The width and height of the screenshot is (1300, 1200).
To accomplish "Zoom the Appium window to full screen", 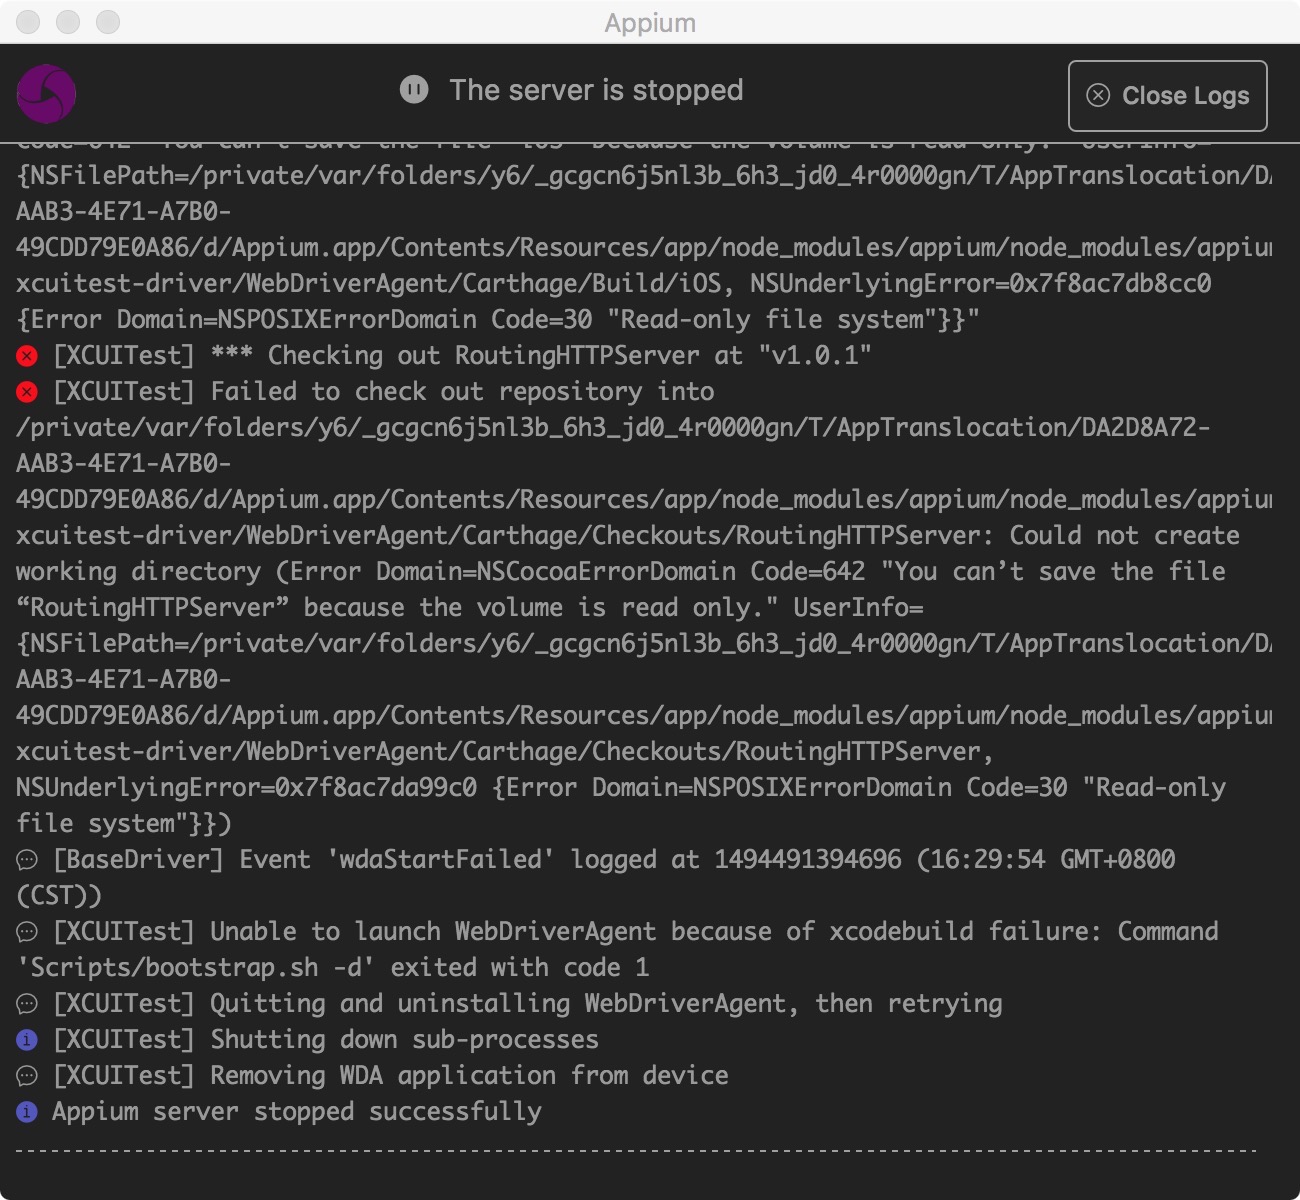I will click(x=108, y=22).
